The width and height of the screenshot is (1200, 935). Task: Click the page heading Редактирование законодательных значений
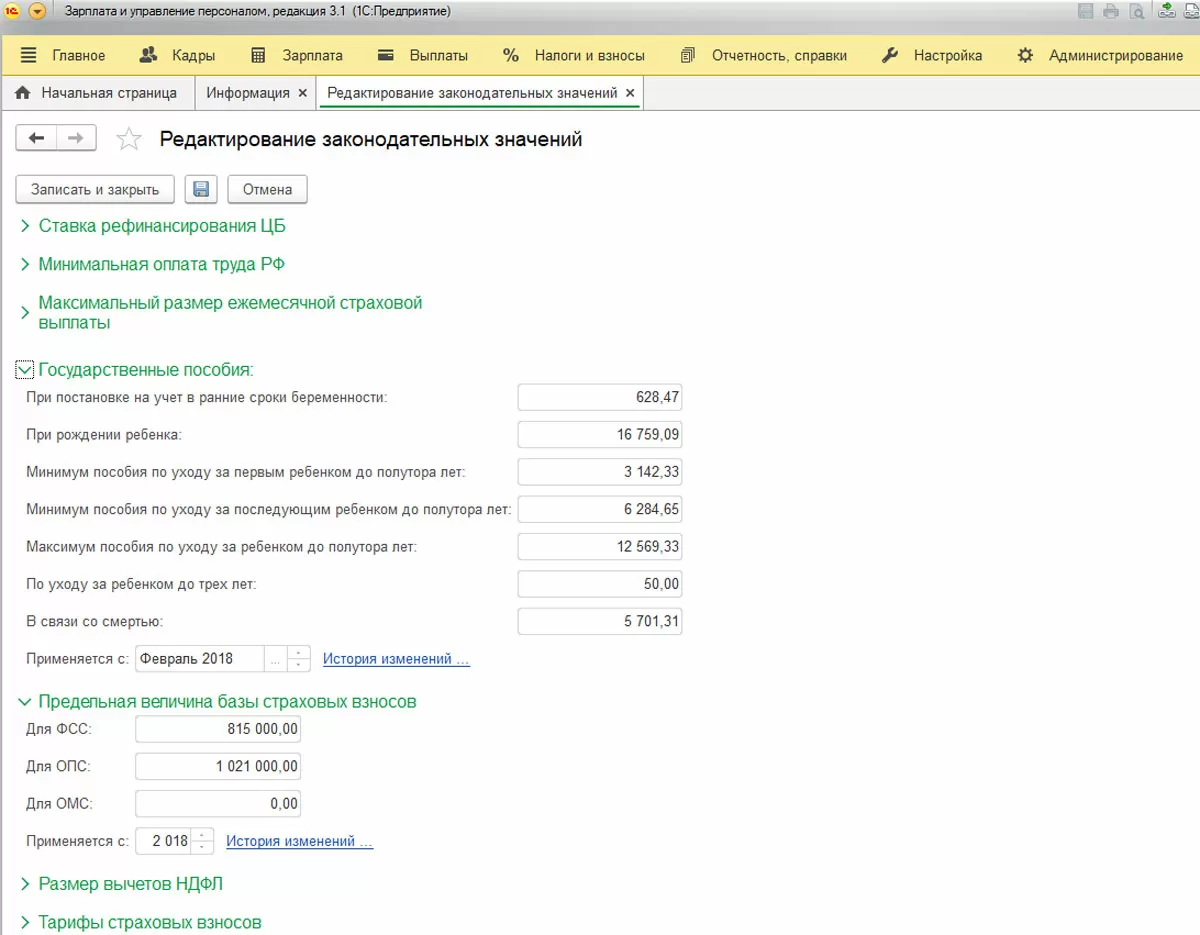371,140
